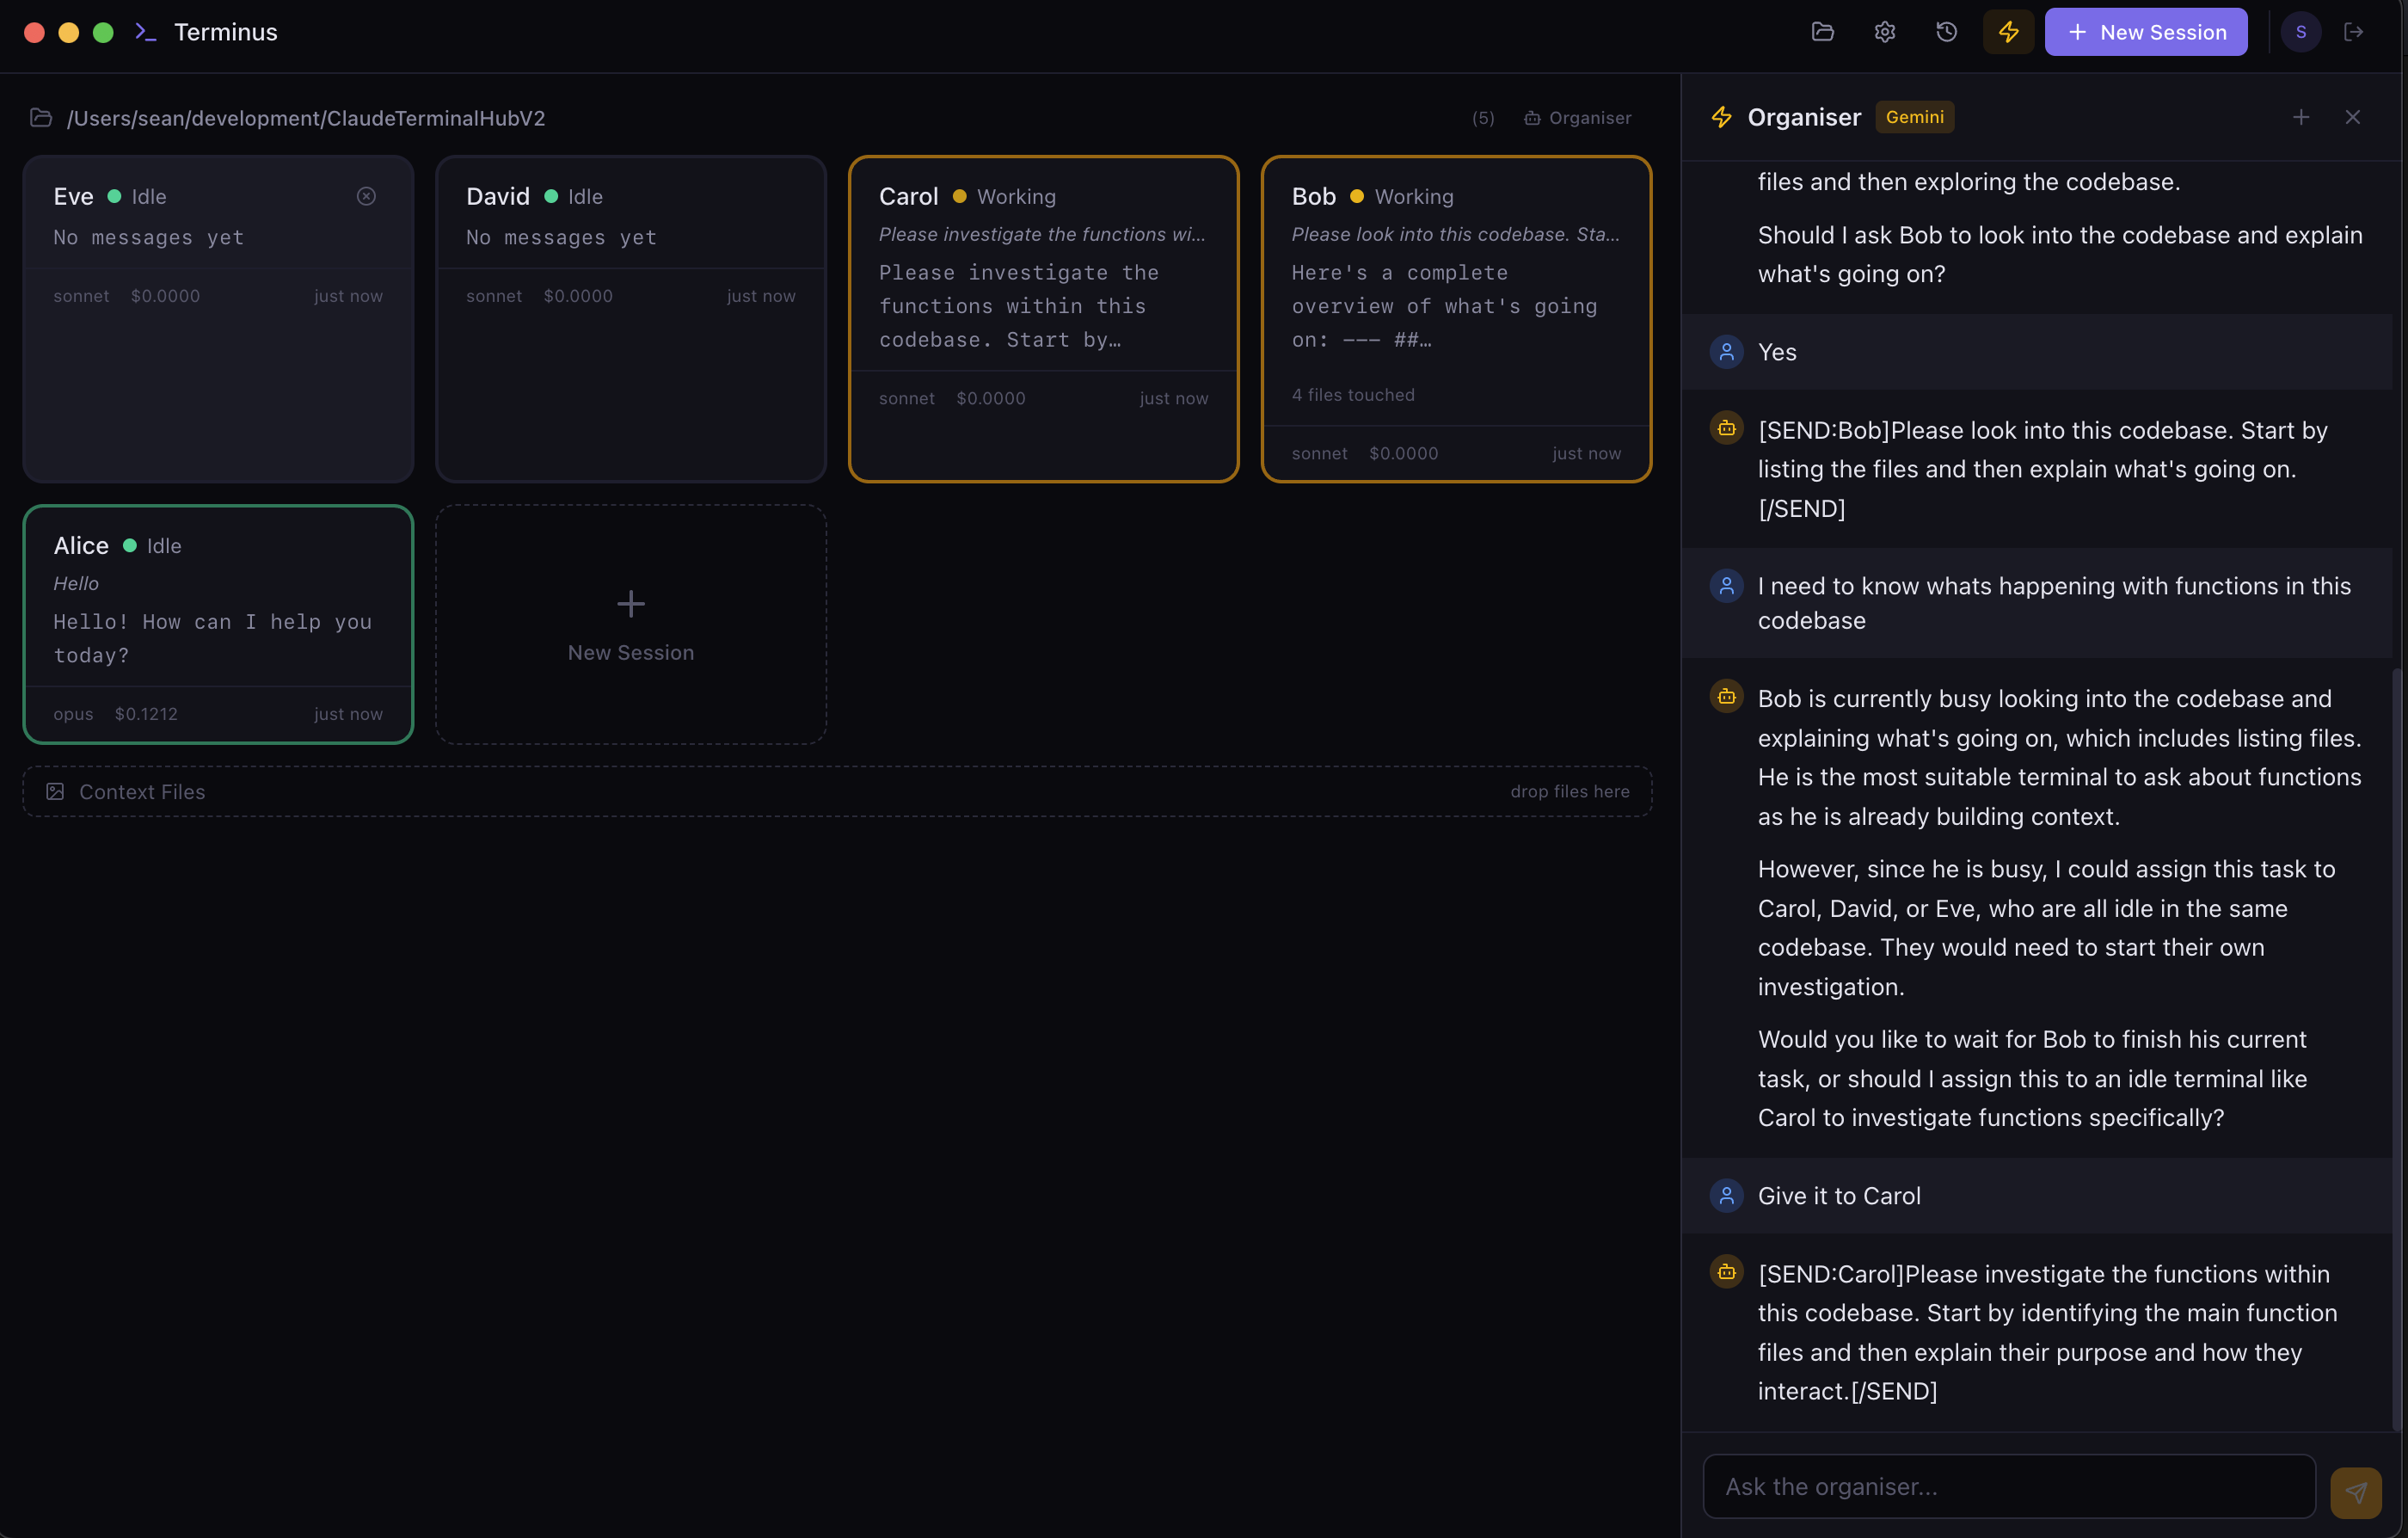2408x1538 pixels.
Task: Click the lightning icon beside Organiser panel title
Action: pos(1721,116)
